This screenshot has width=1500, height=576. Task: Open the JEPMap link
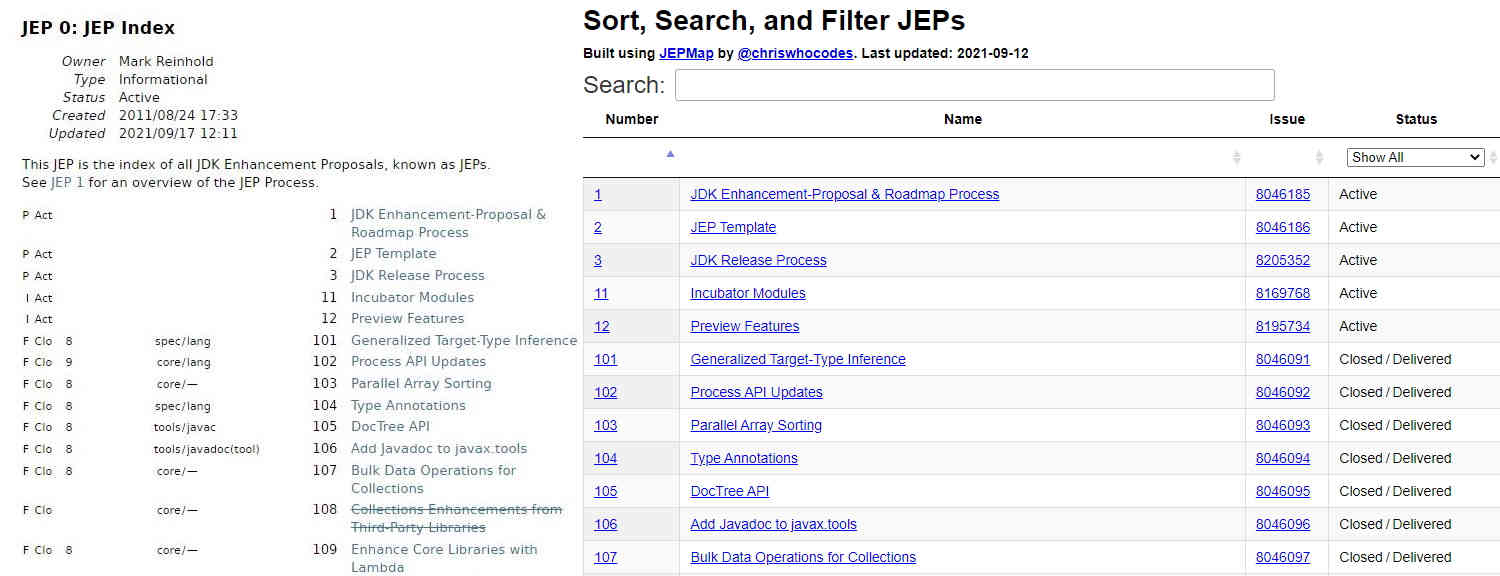click(x=686, y=53)
